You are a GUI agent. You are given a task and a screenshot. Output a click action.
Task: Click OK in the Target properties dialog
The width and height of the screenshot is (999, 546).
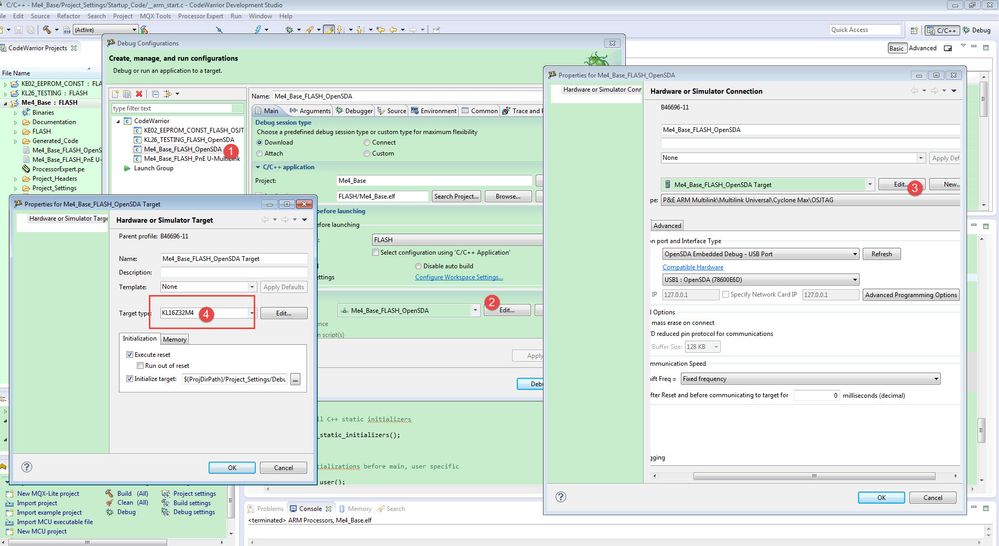point(232,468)
